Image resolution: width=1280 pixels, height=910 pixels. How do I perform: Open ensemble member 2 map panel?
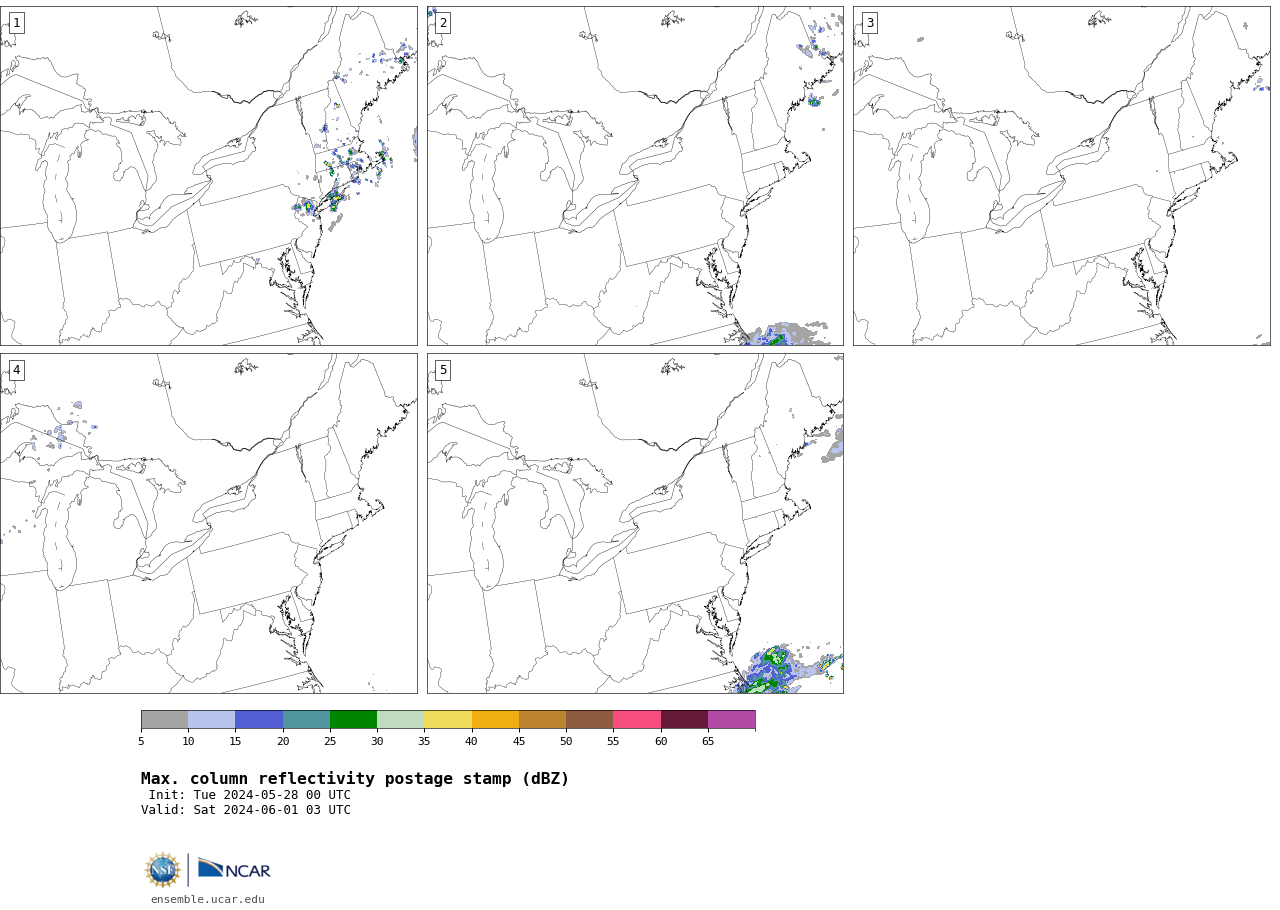pos(635,176)
